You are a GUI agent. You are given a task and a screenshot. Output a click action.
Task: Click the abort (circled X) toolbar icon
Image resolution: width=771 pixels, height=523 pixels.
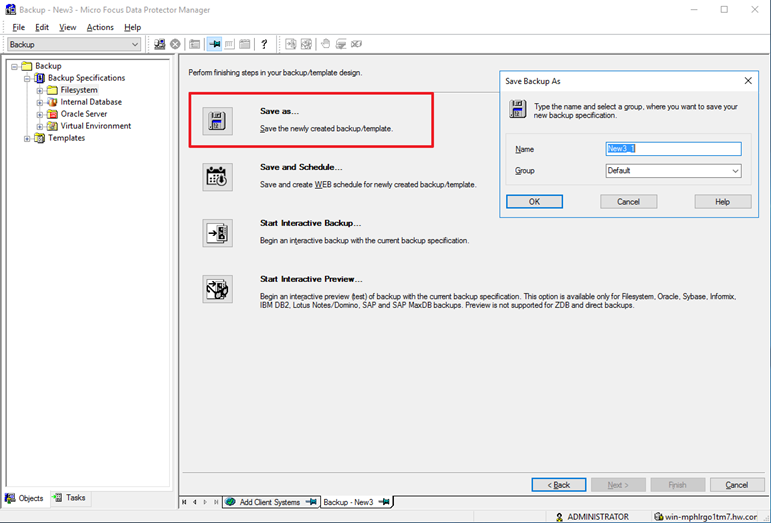(x=175, y=44)
